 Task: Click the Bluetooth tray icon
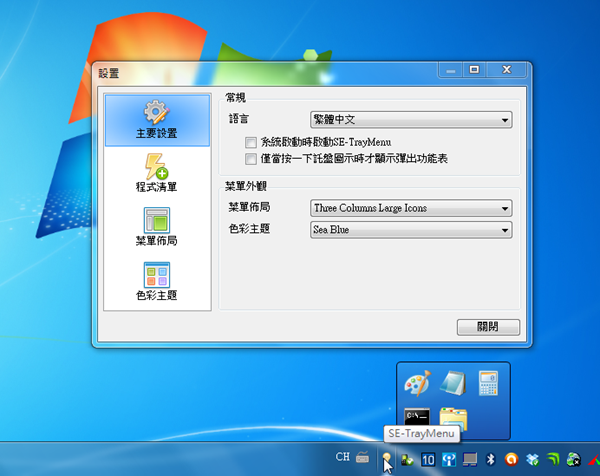pyautogui.click(x=491, y=459)
